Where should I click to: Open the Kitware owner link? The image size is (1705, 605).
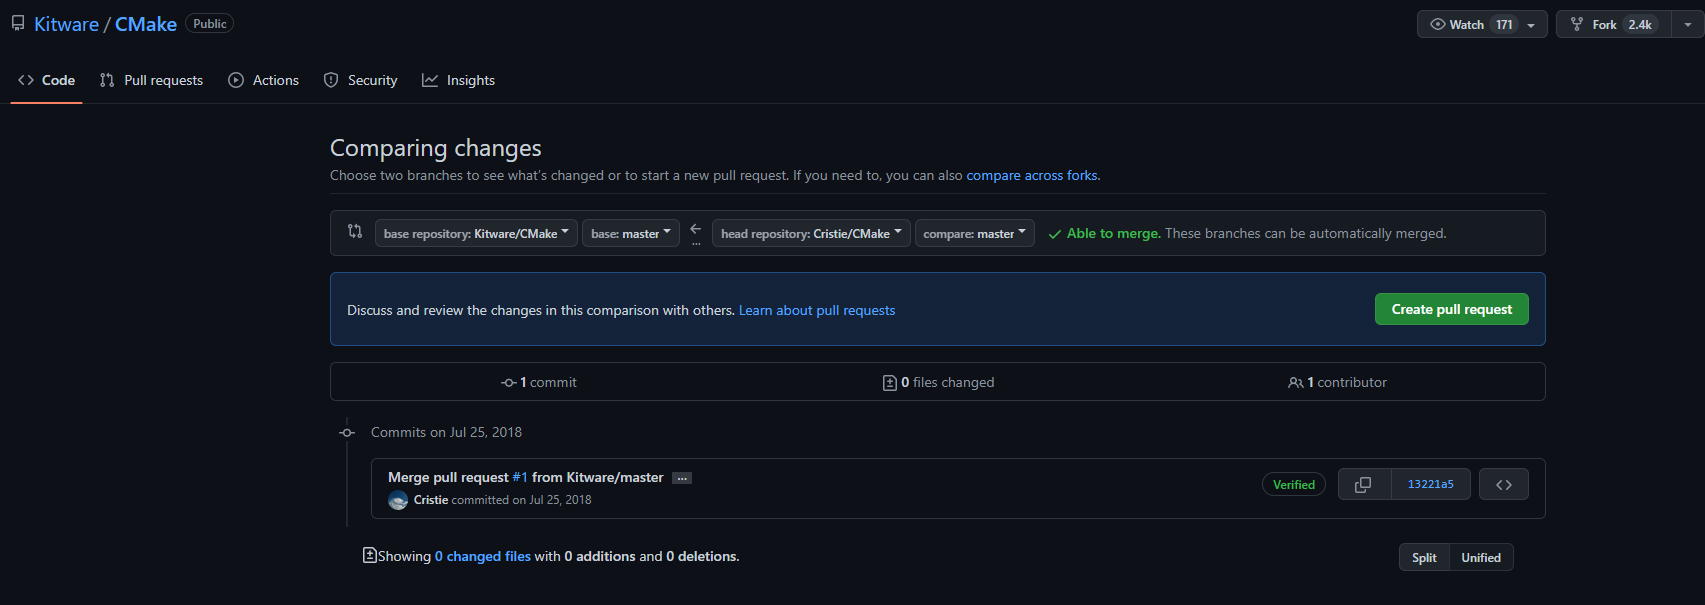click(x=66, y=24)
